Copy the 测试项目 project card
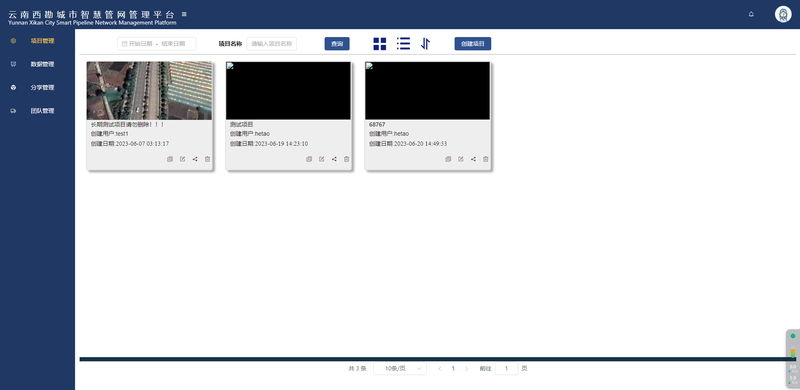The width and height of the screenshot is (800, 390). click(309, 159)
